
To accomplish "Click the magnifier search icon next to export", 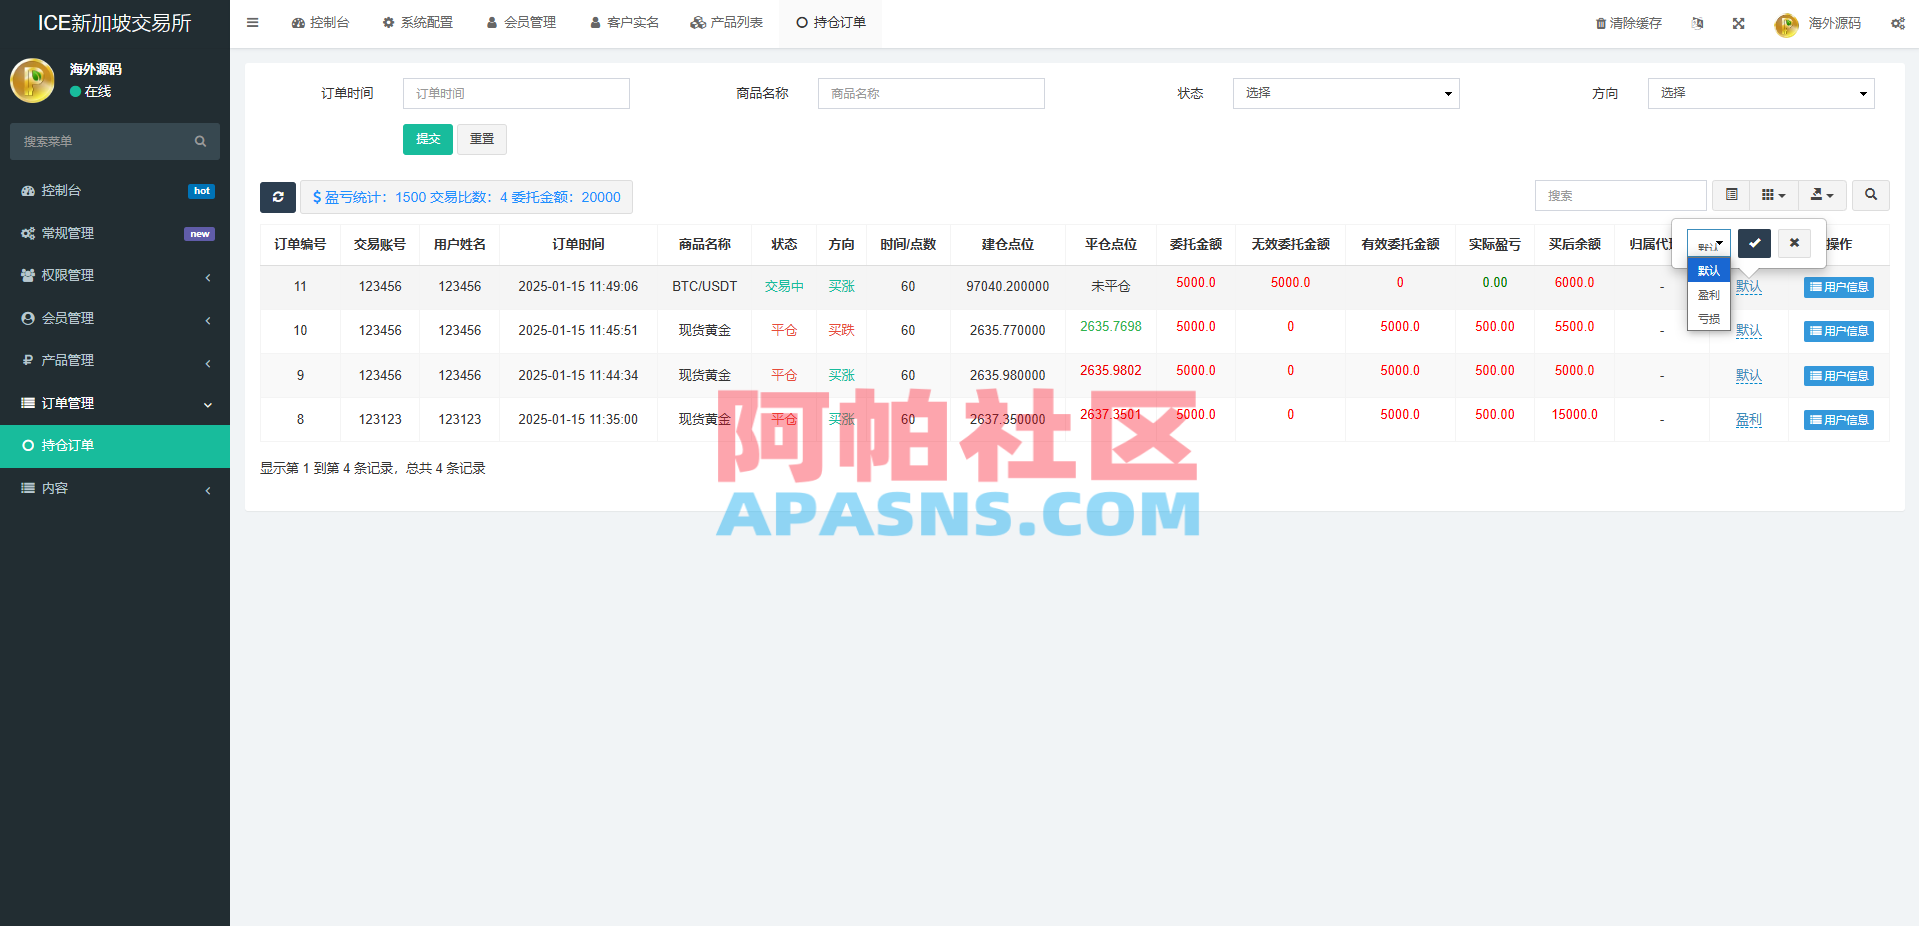I will coord(1869,195).
